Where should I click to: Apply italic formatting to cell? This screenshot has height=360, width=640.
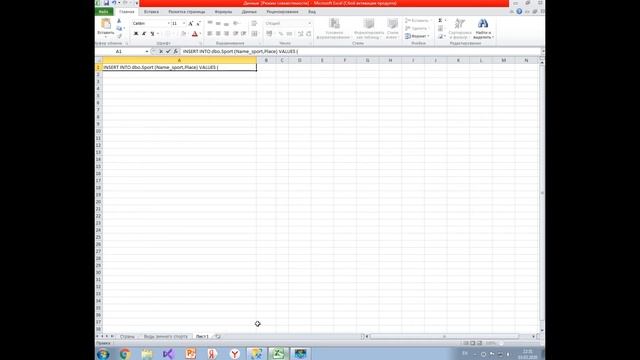[144, 33]
